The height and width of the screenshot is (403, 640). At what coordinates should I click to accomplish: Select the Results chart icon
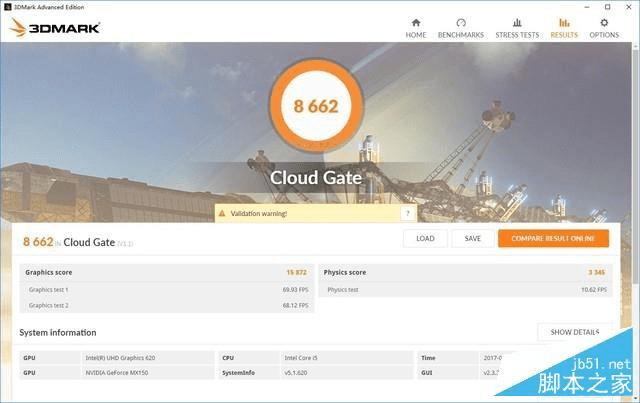coord(564,22)
